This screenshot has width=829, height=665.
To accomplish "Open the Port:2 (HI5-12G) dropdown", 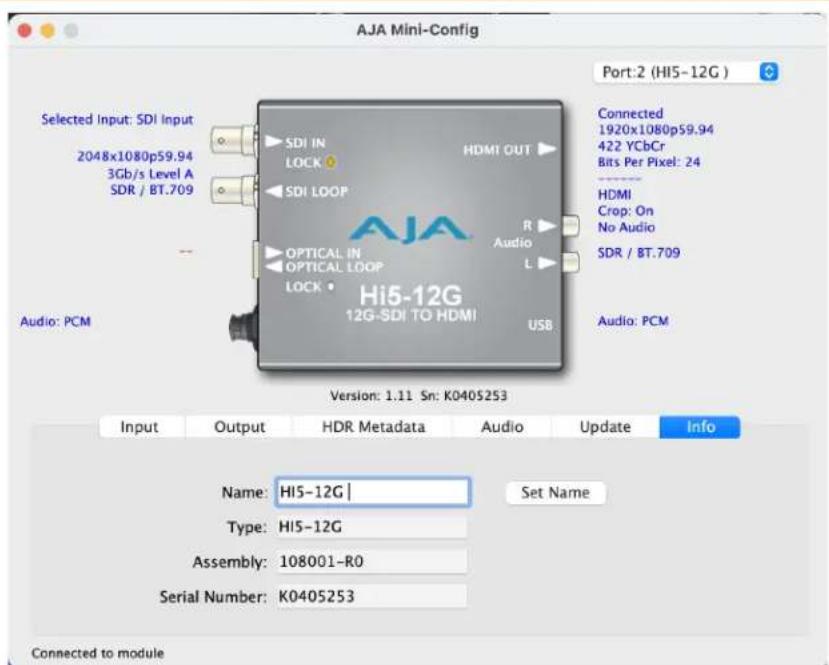I will pos(686,72).
